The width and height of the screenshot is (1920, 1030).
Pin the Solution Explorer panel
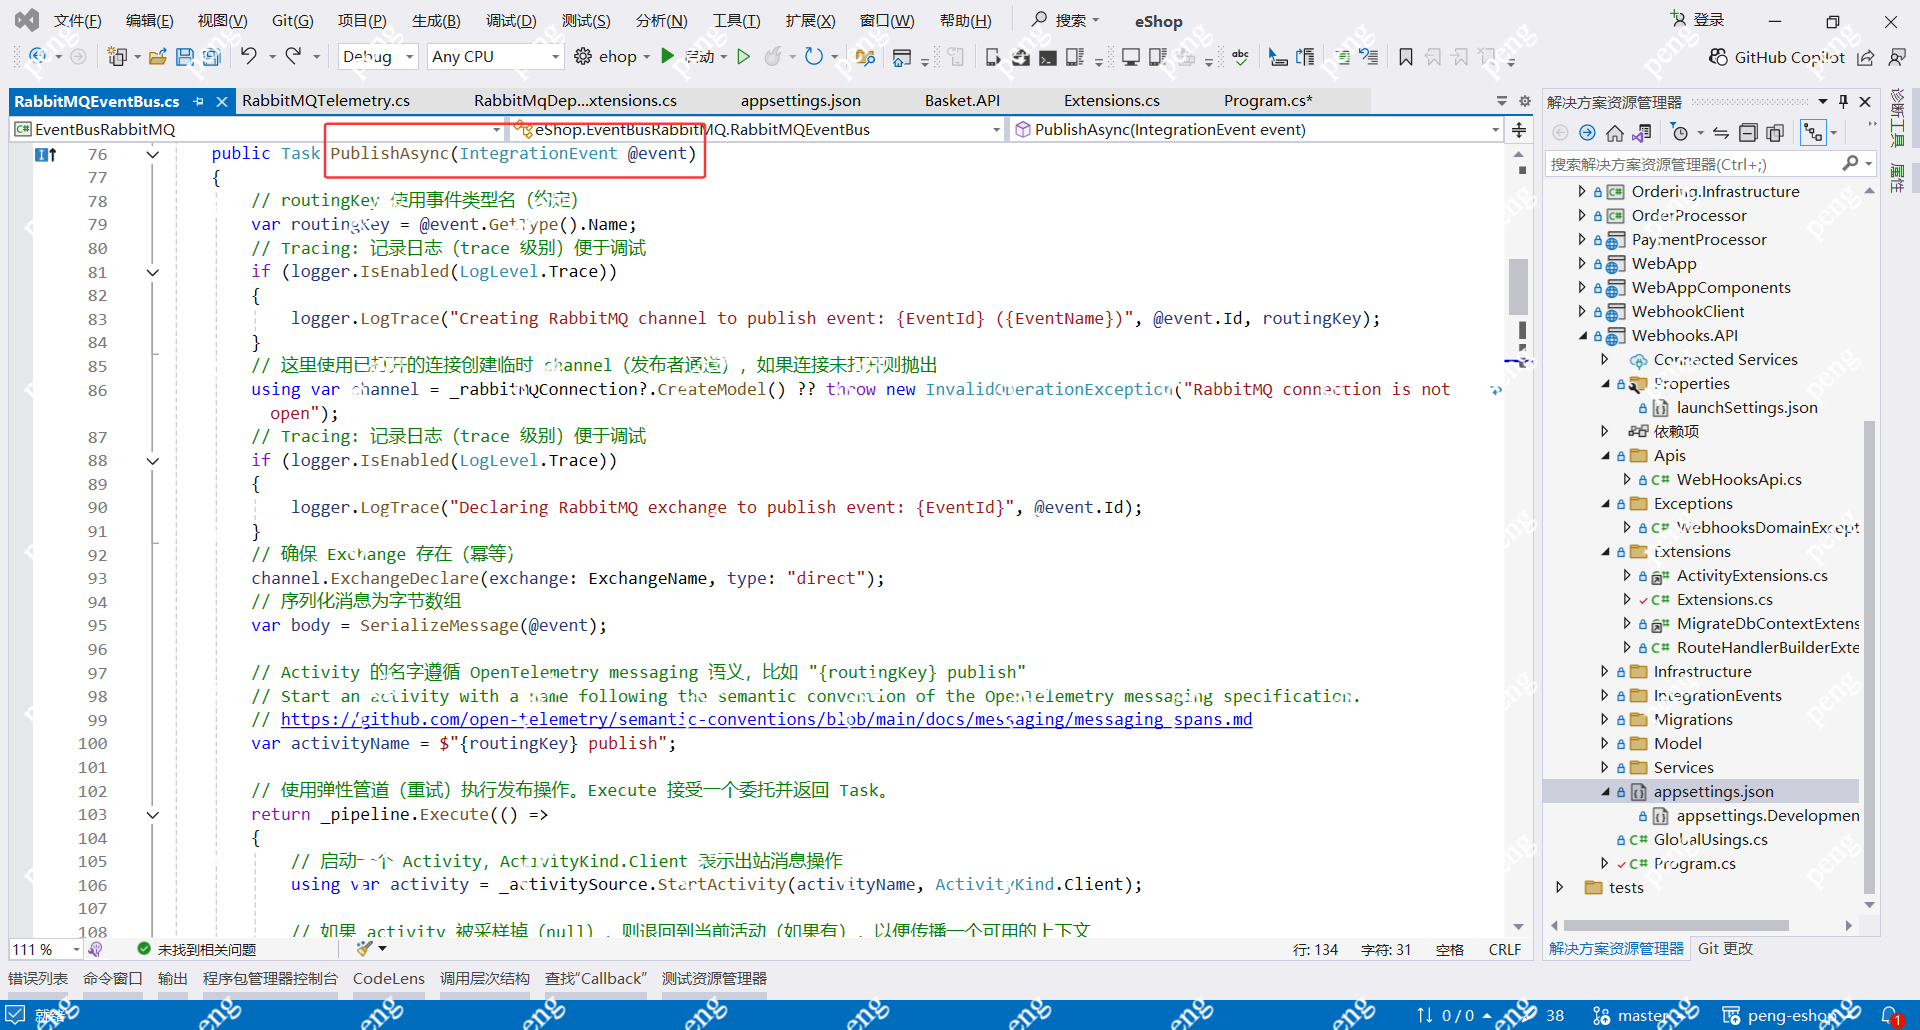pos(1843,101)
